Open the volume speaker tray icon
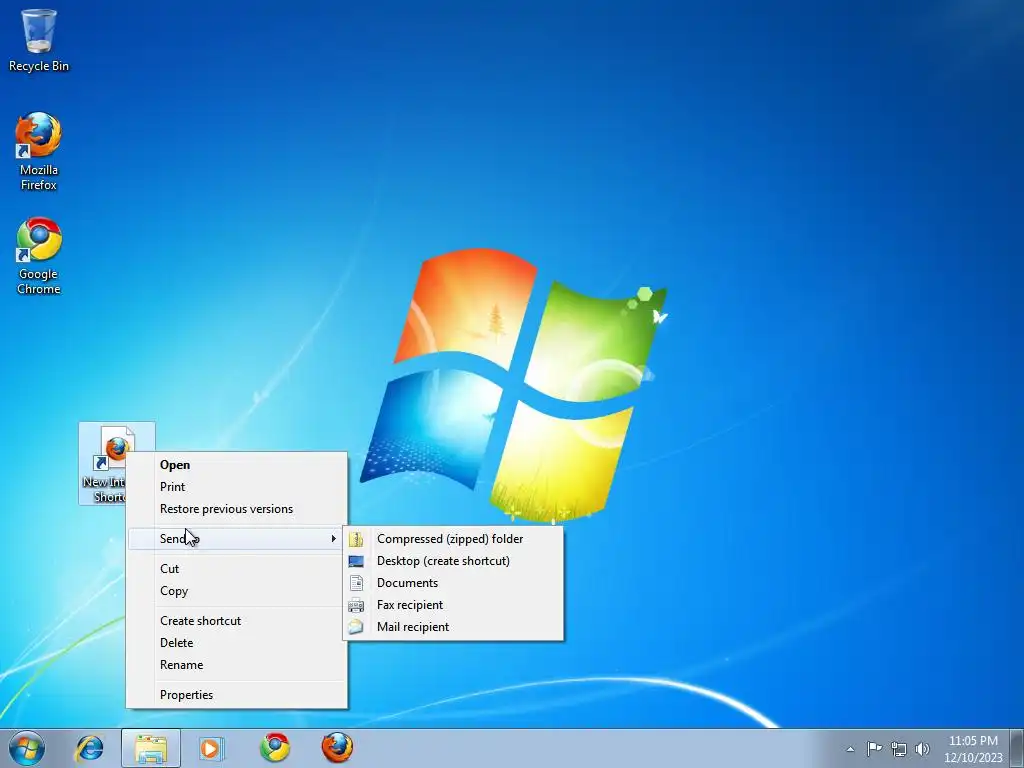Screen dimensions: 1024x768 click(x=923, y=749)
